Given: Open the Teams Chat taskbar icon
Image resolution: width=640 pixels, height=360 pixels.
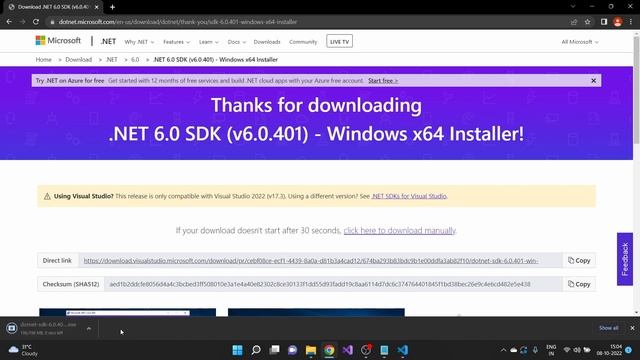Looking at the screenshot, I should 292,350.
